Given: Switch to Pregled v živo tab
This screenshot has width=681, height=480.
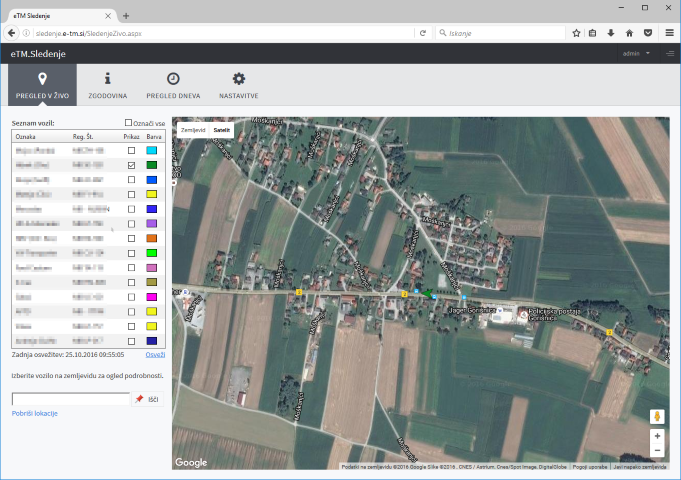Looking at the screenshot, I should click(42, 85).
